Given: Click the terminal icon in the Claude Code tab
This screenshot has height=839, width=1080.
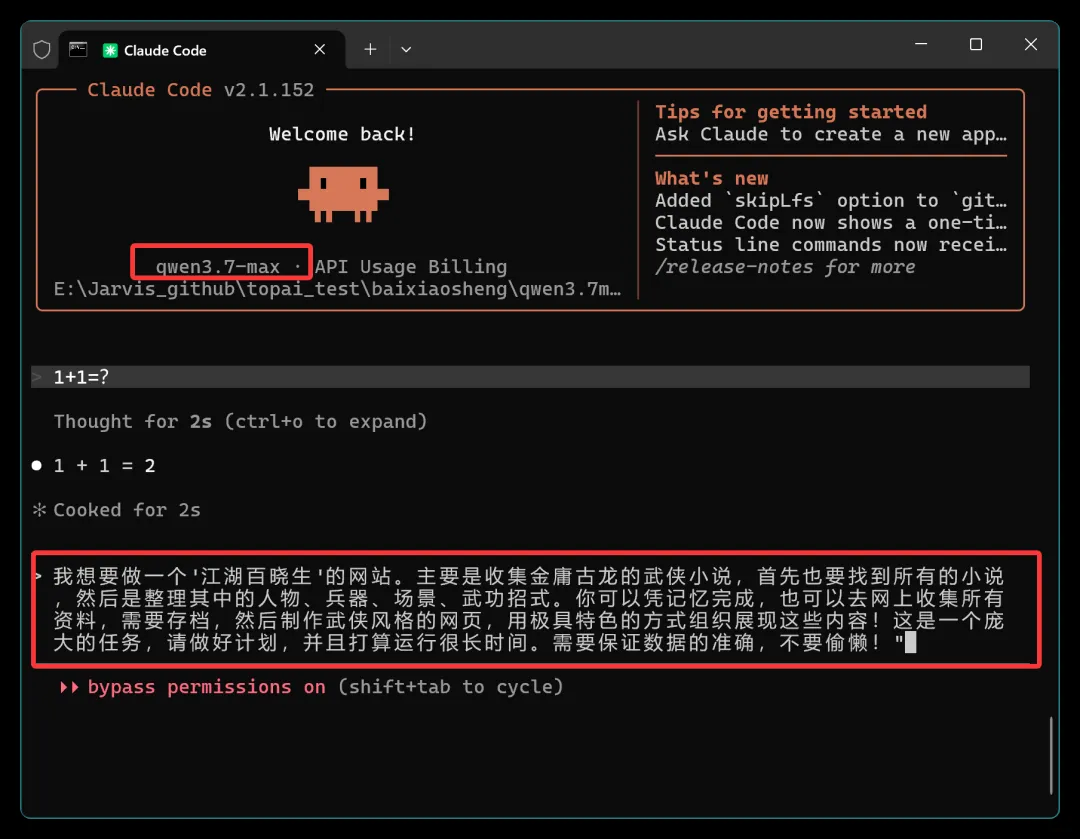Looking at the screenshot, I should tap(78, 50).
